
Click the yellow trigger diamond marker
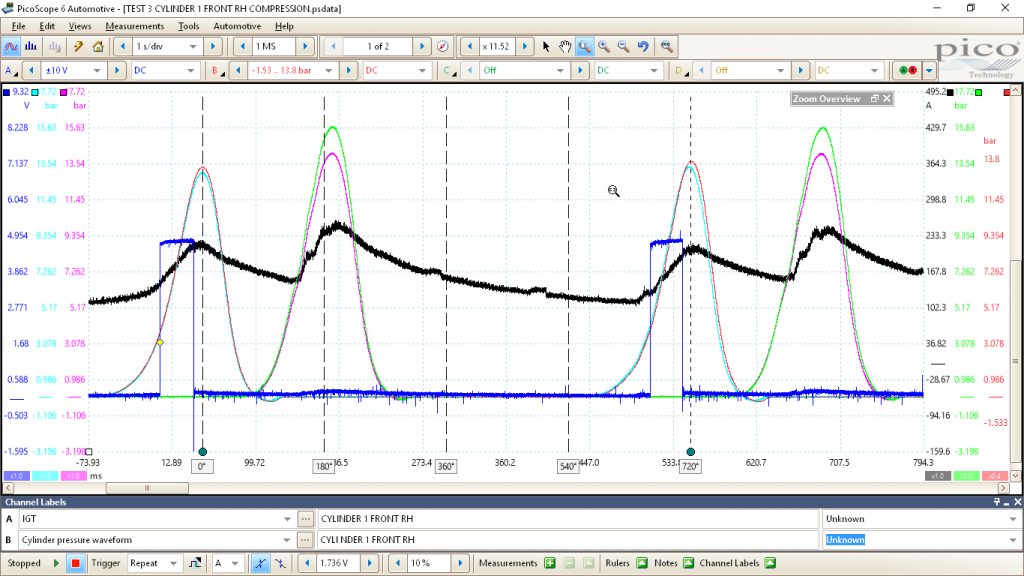pyautogui.click(x=160, y=342)
